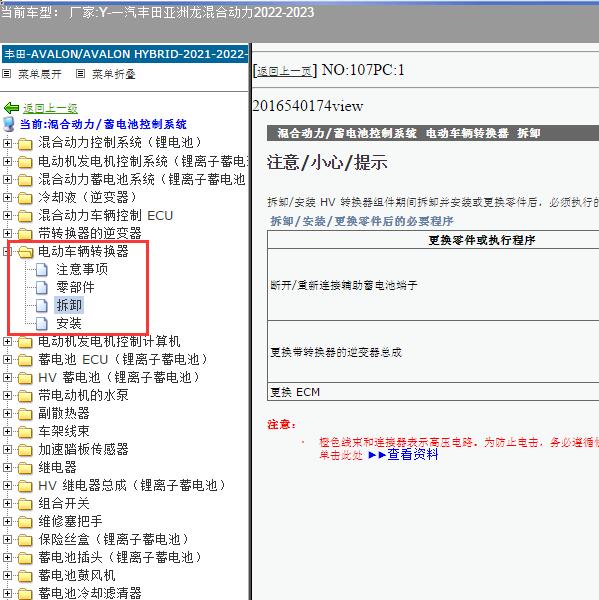Click the 带转换器的逆变器 folder icon
The image size is (599, 600).
[x=25, y=234]
